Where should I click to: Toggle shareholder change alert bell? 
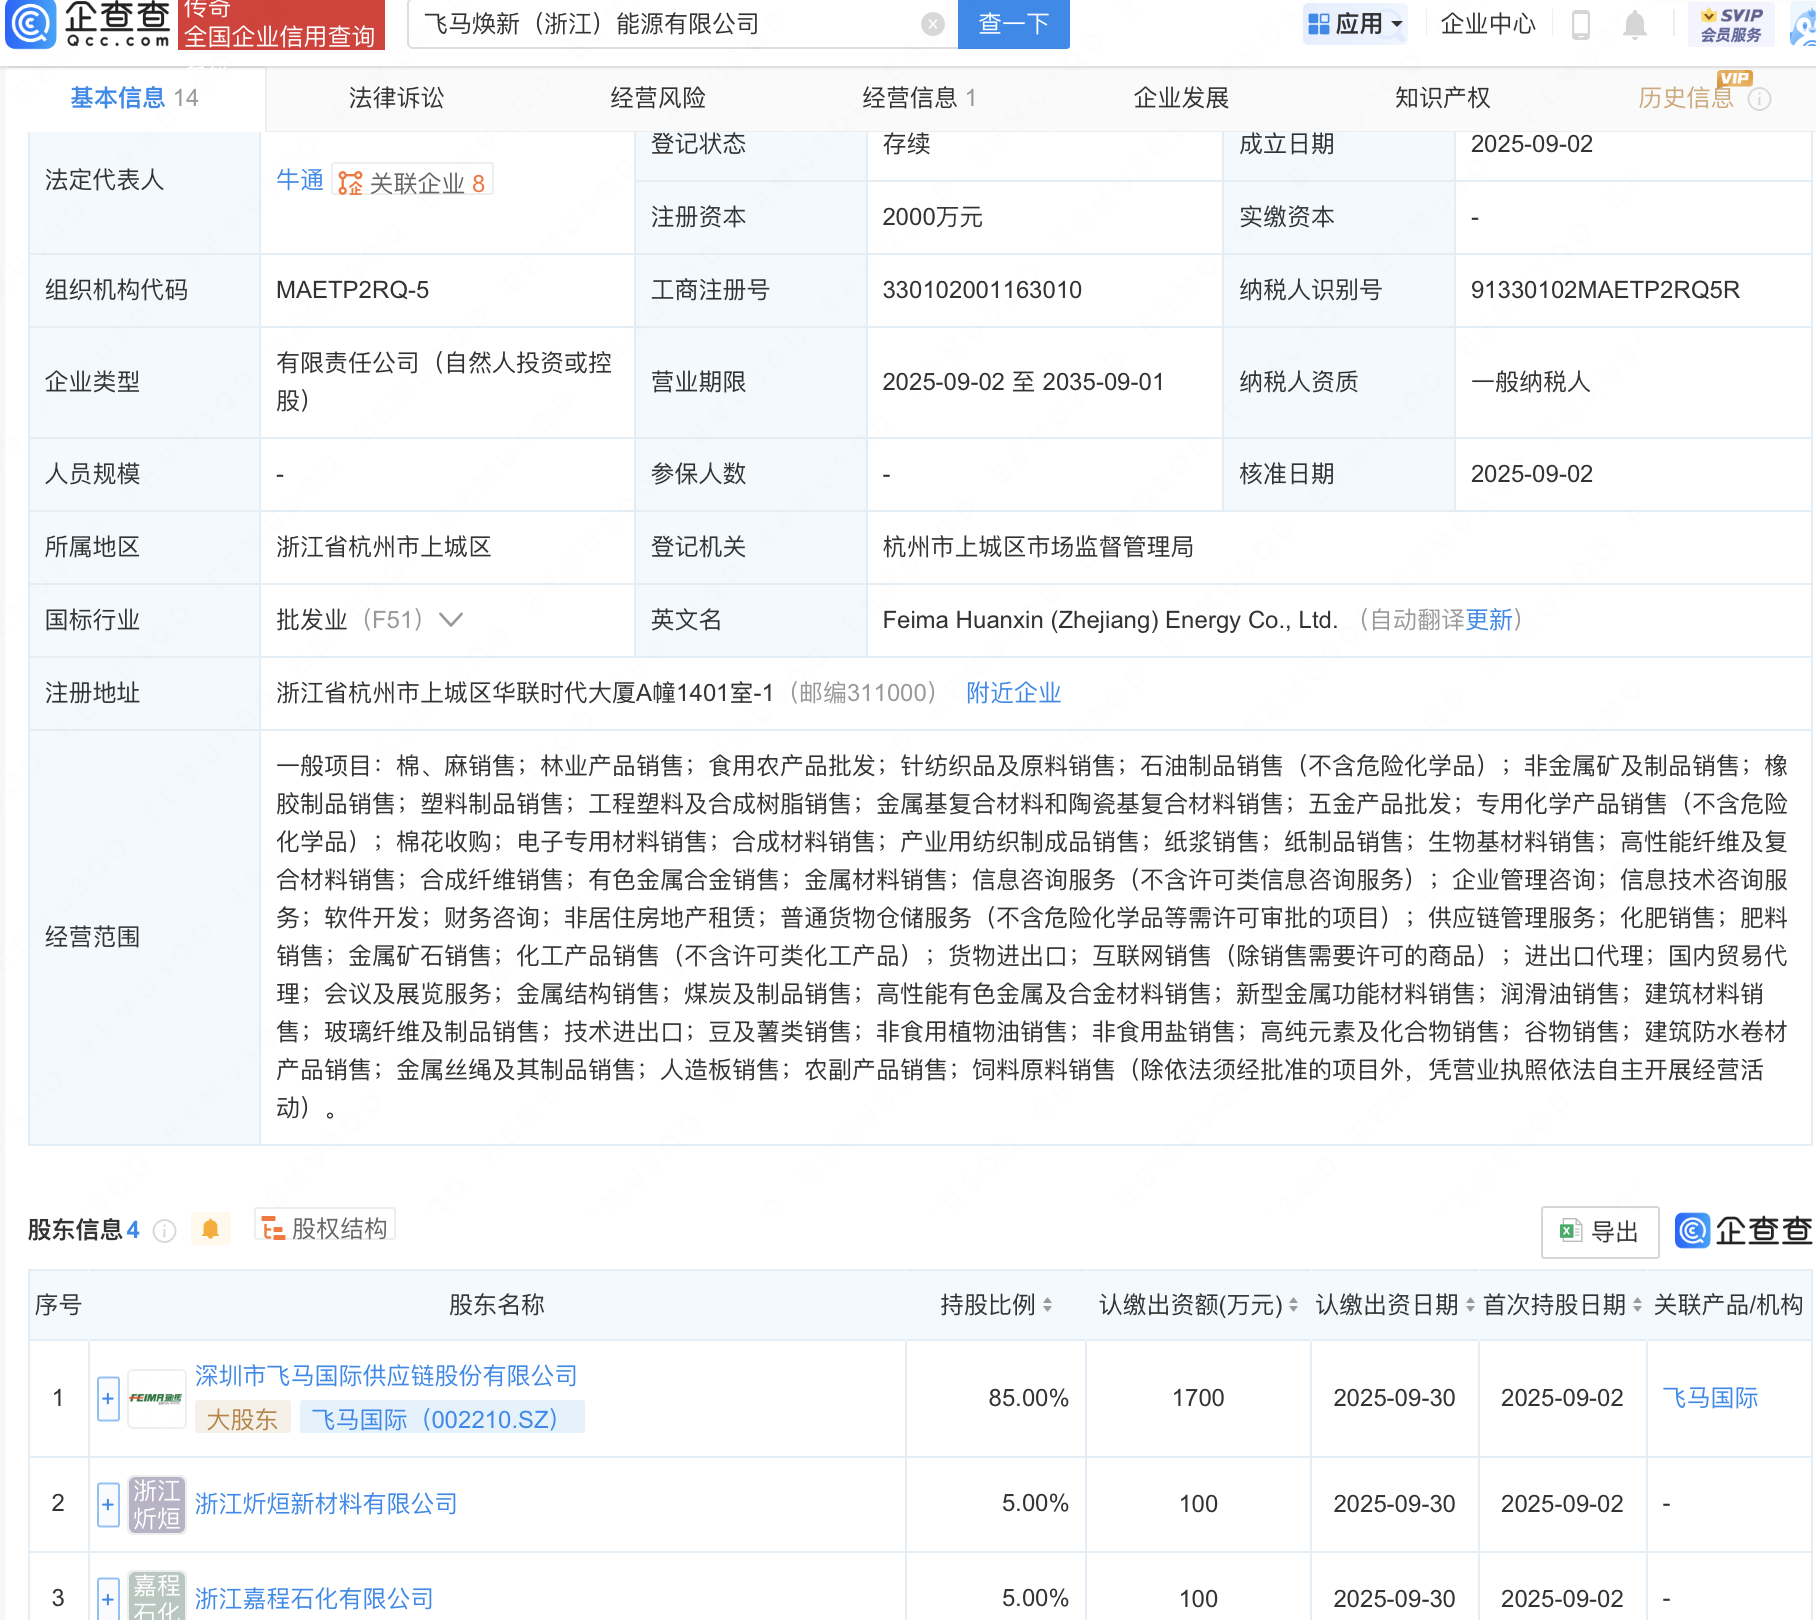(x=210, y=1228)
